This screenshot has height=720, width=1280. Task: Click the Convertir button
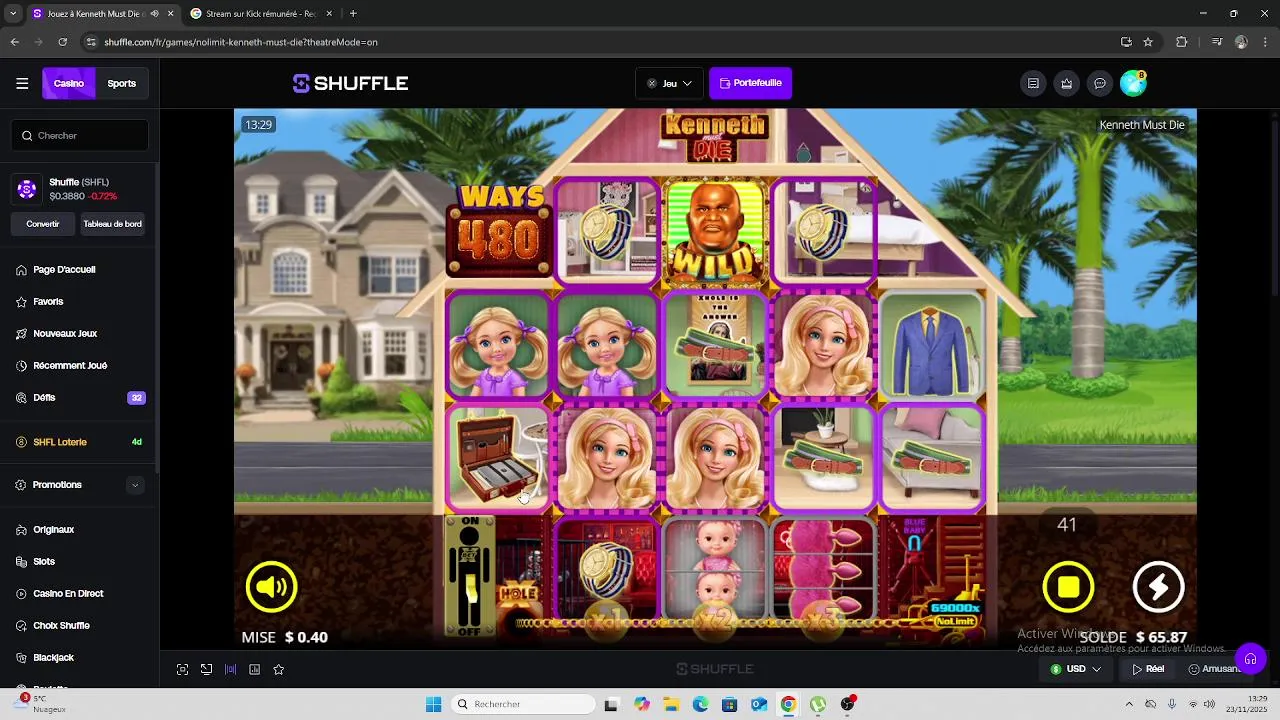[x=43, y=224]
